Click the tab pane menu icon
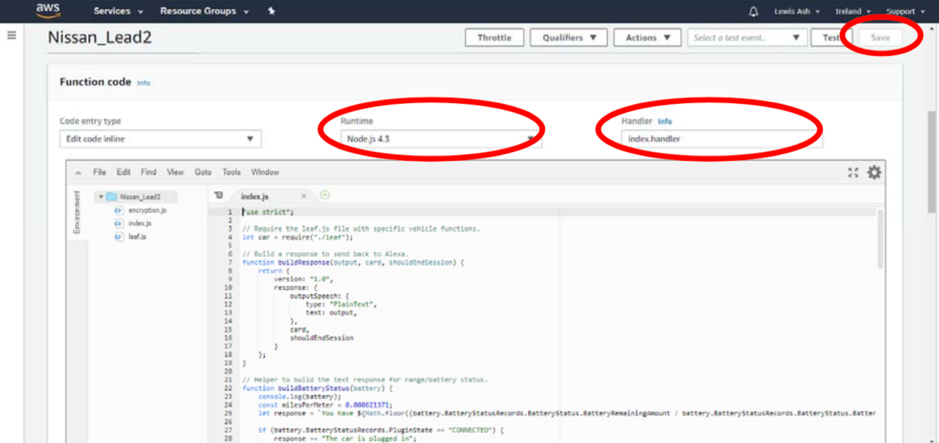Image resolution: width=939 pixels, height=443 pixels. coord(218,195)
